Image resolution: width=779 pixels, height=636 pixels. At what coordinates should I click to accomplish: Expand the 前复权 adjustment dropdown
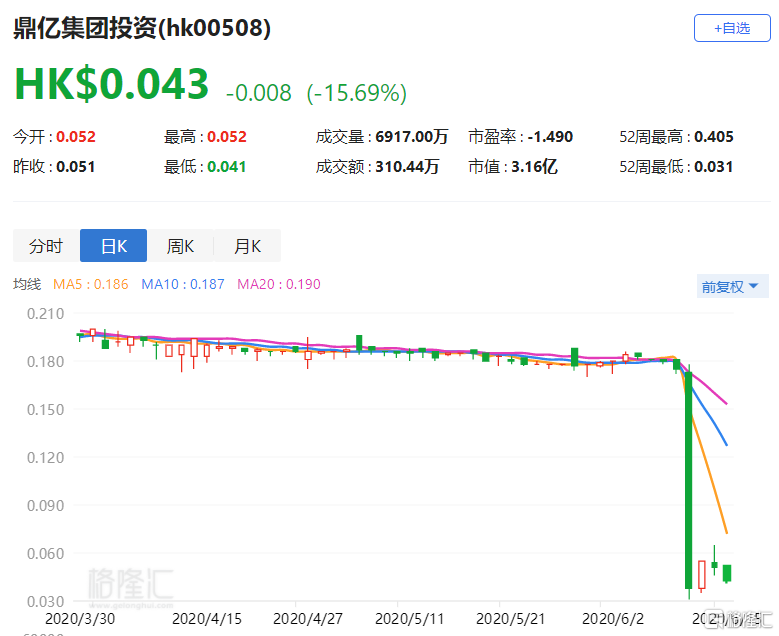(732, 286)
